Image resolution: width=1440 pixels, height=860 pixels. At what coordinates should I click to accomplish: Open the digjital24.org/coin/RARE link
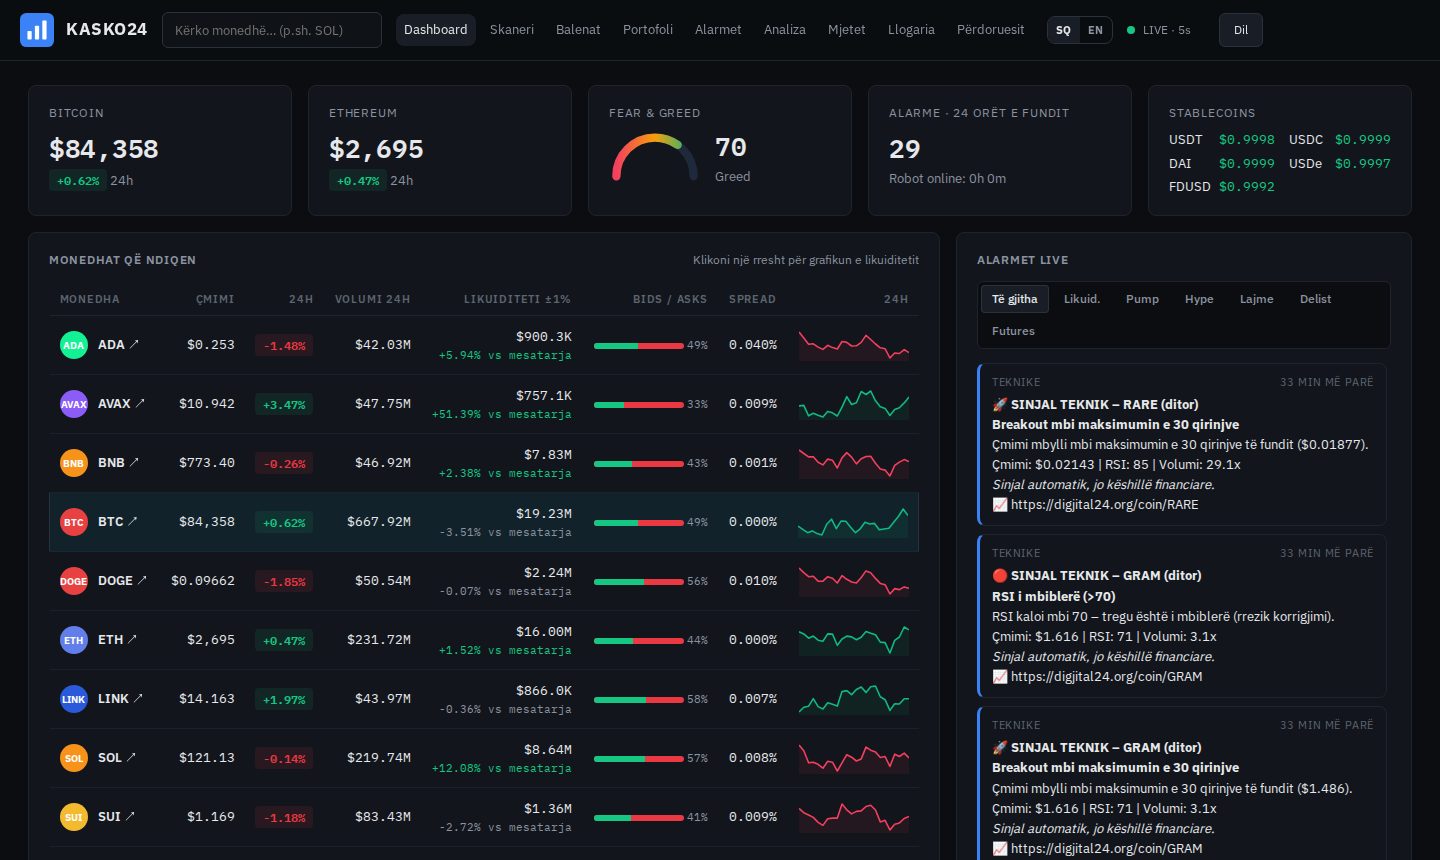click(x=1104, y=505)
